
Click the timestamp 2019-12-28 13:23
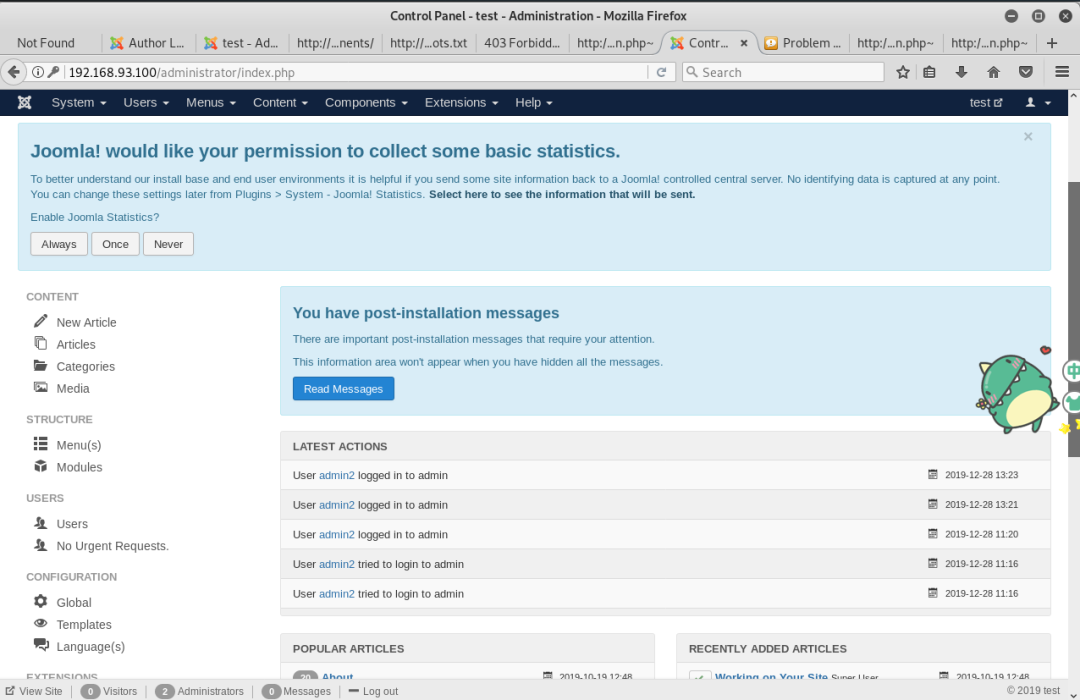[x=982, y=475]
